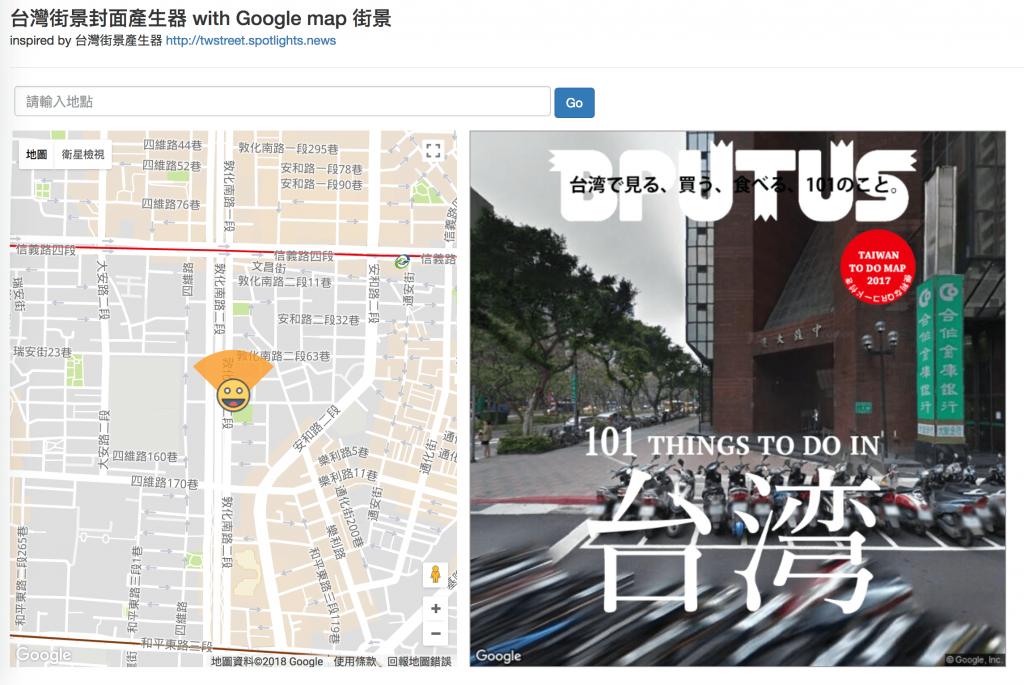The width and height of the screenshot is (1024, 685).
Task: Click the Street View pegman icon
Action: pos(435,575)
